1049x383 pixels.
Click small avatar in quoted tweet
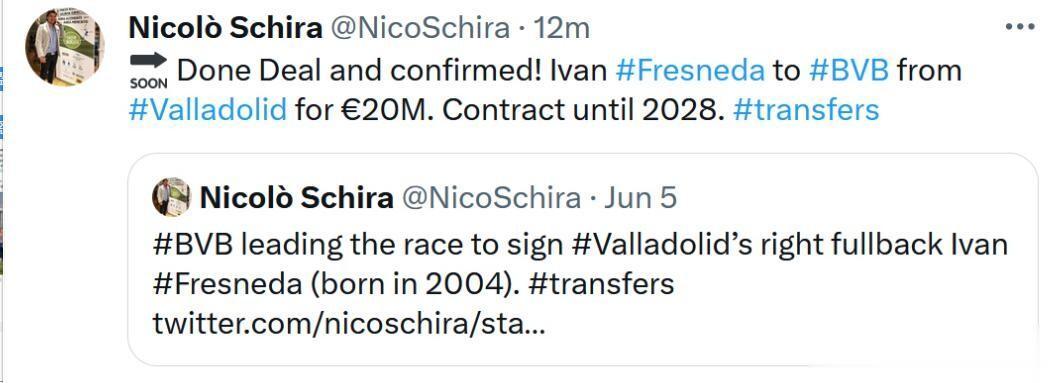(x=171, y=198)
